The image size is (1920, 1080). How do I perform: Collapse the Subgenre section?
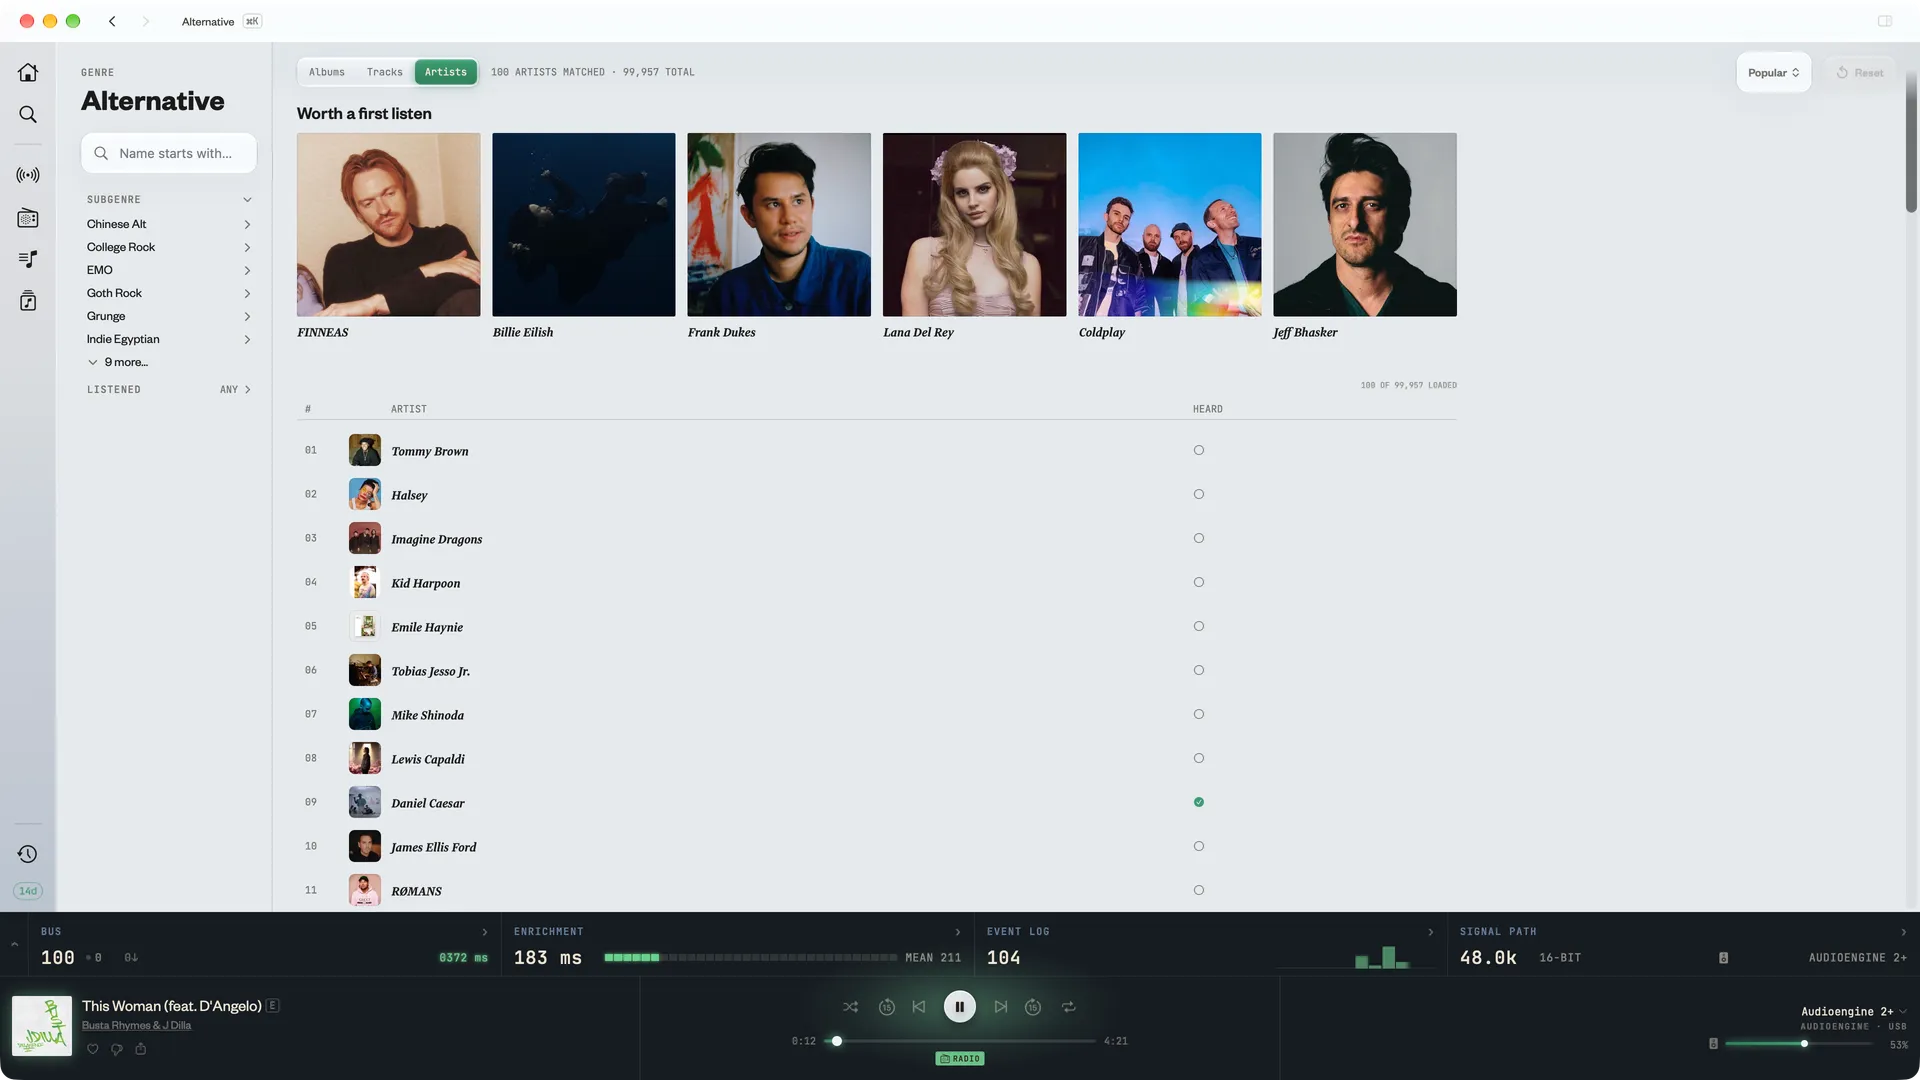tap(247, 200)
